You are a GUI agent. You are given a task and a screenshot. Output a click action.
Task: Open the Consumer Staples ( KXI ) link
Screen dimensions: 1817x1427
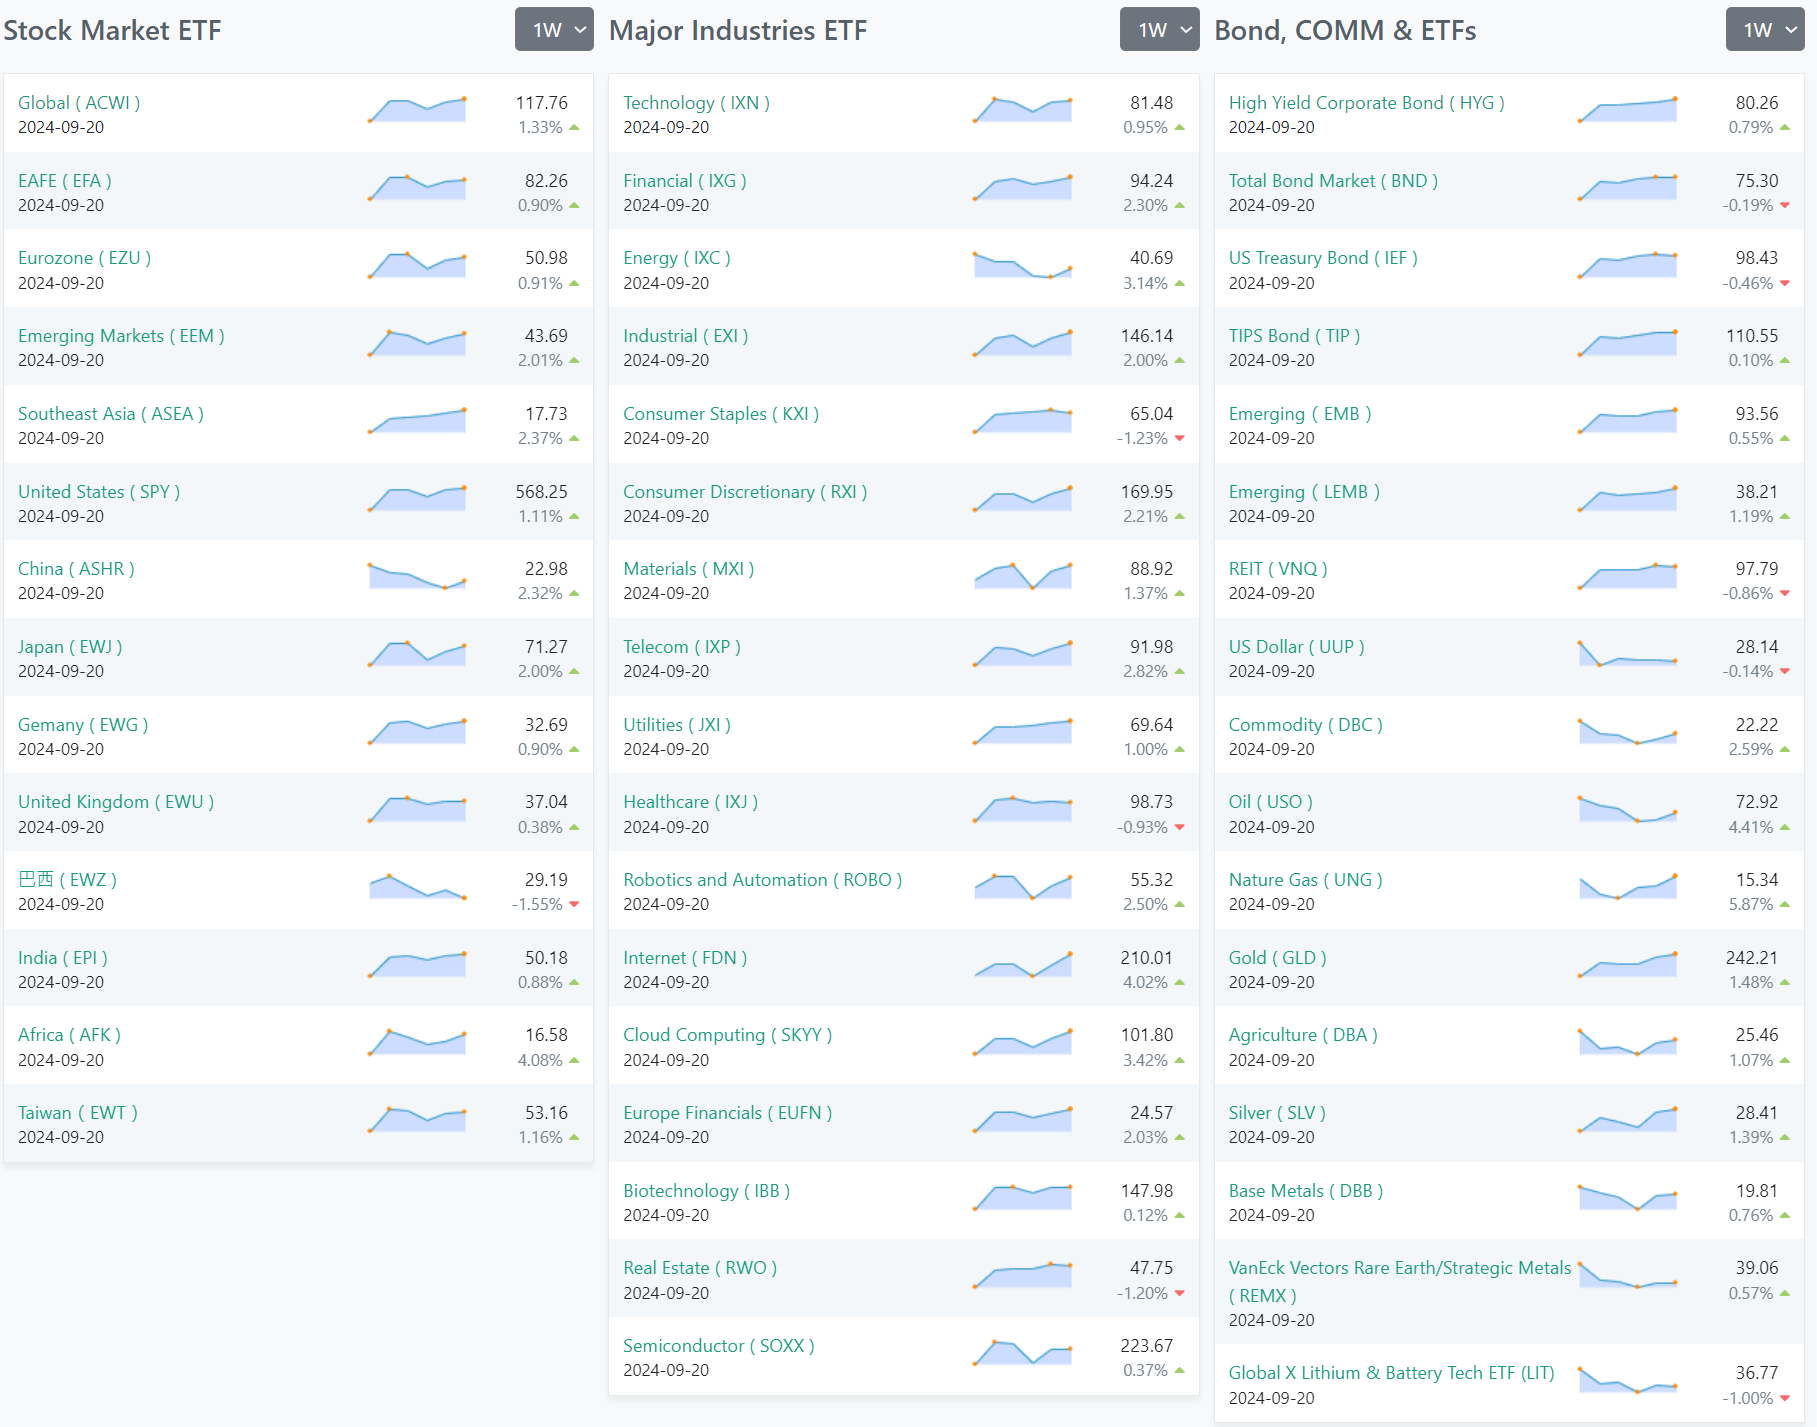[x=721, y=414]
